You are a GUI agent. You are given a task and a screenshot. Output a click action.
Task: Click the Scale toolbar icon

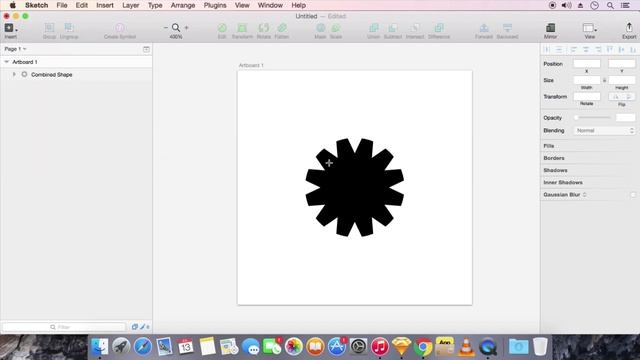(x=336, y=28)
